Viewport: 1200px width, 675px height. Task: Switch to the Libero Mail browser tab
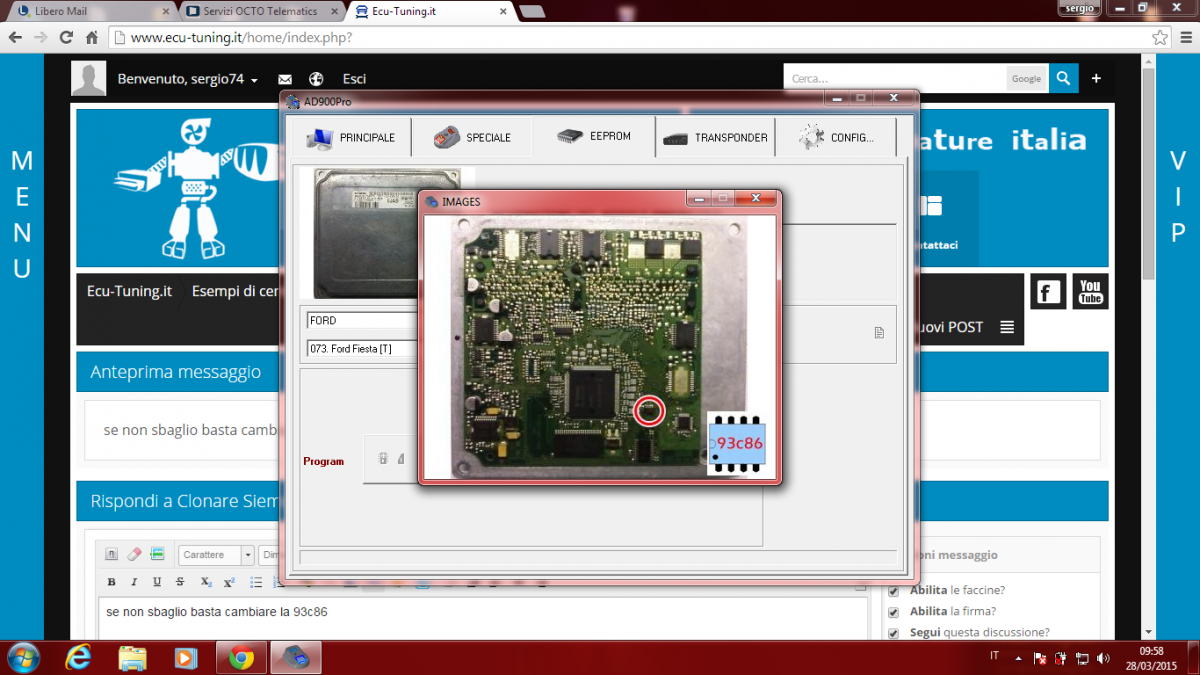click(x=91, y=10)
